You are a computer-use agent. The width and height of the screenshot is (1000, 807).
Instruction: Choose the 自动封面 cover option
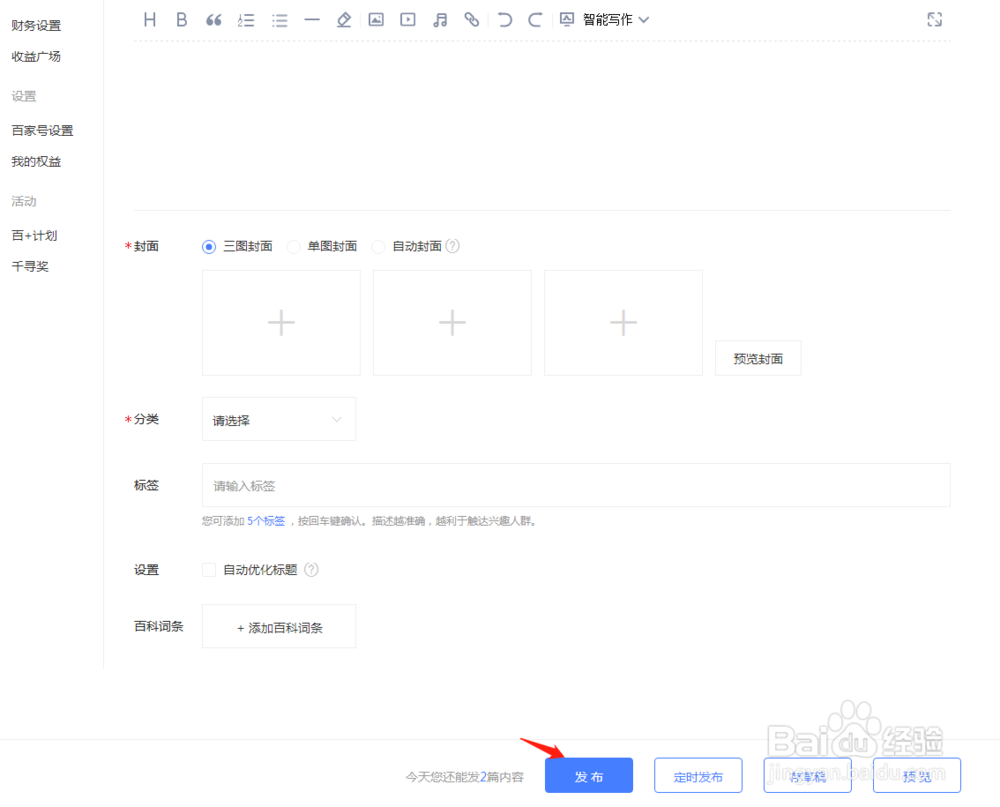point(379,246)
